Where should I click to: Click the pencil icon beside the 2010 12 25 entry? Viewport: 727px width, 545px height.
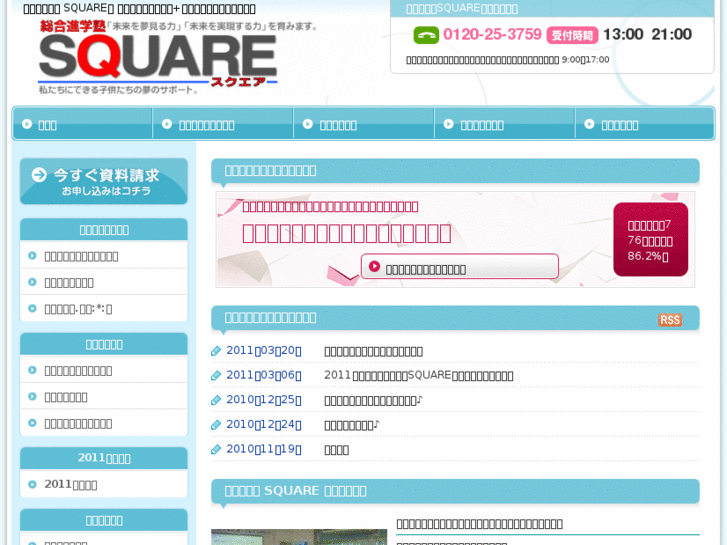pyautogui.click(x=216, y=400)
